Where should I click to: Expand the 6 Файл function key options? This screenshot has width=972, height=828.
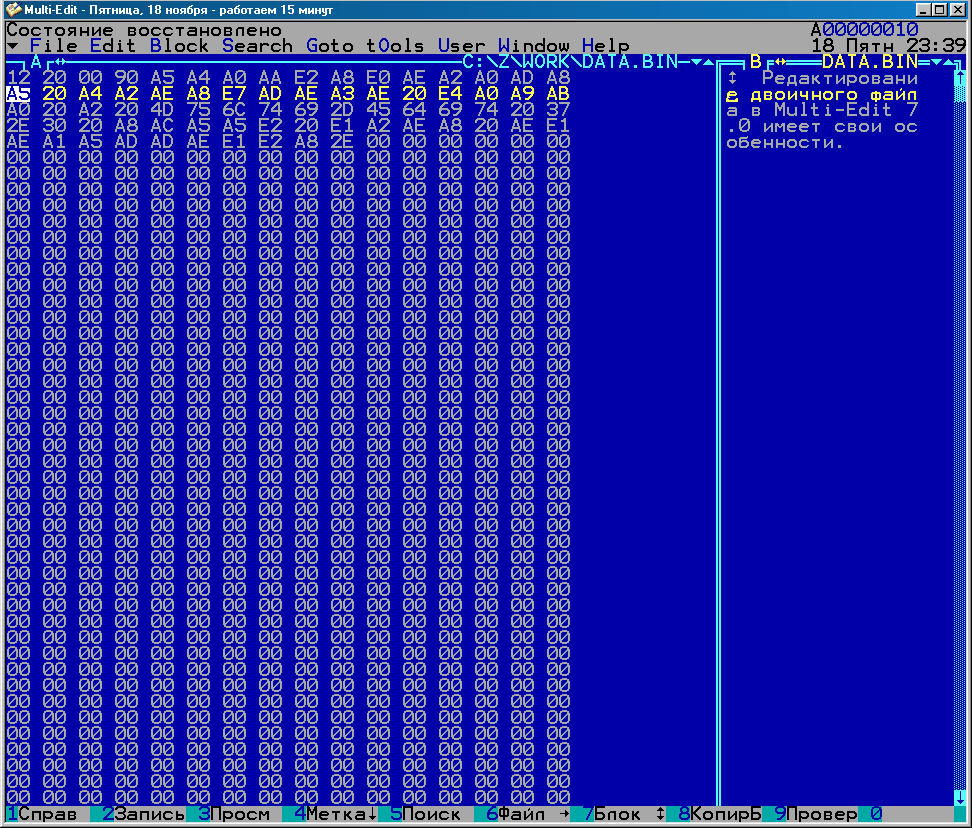[522, 814]
